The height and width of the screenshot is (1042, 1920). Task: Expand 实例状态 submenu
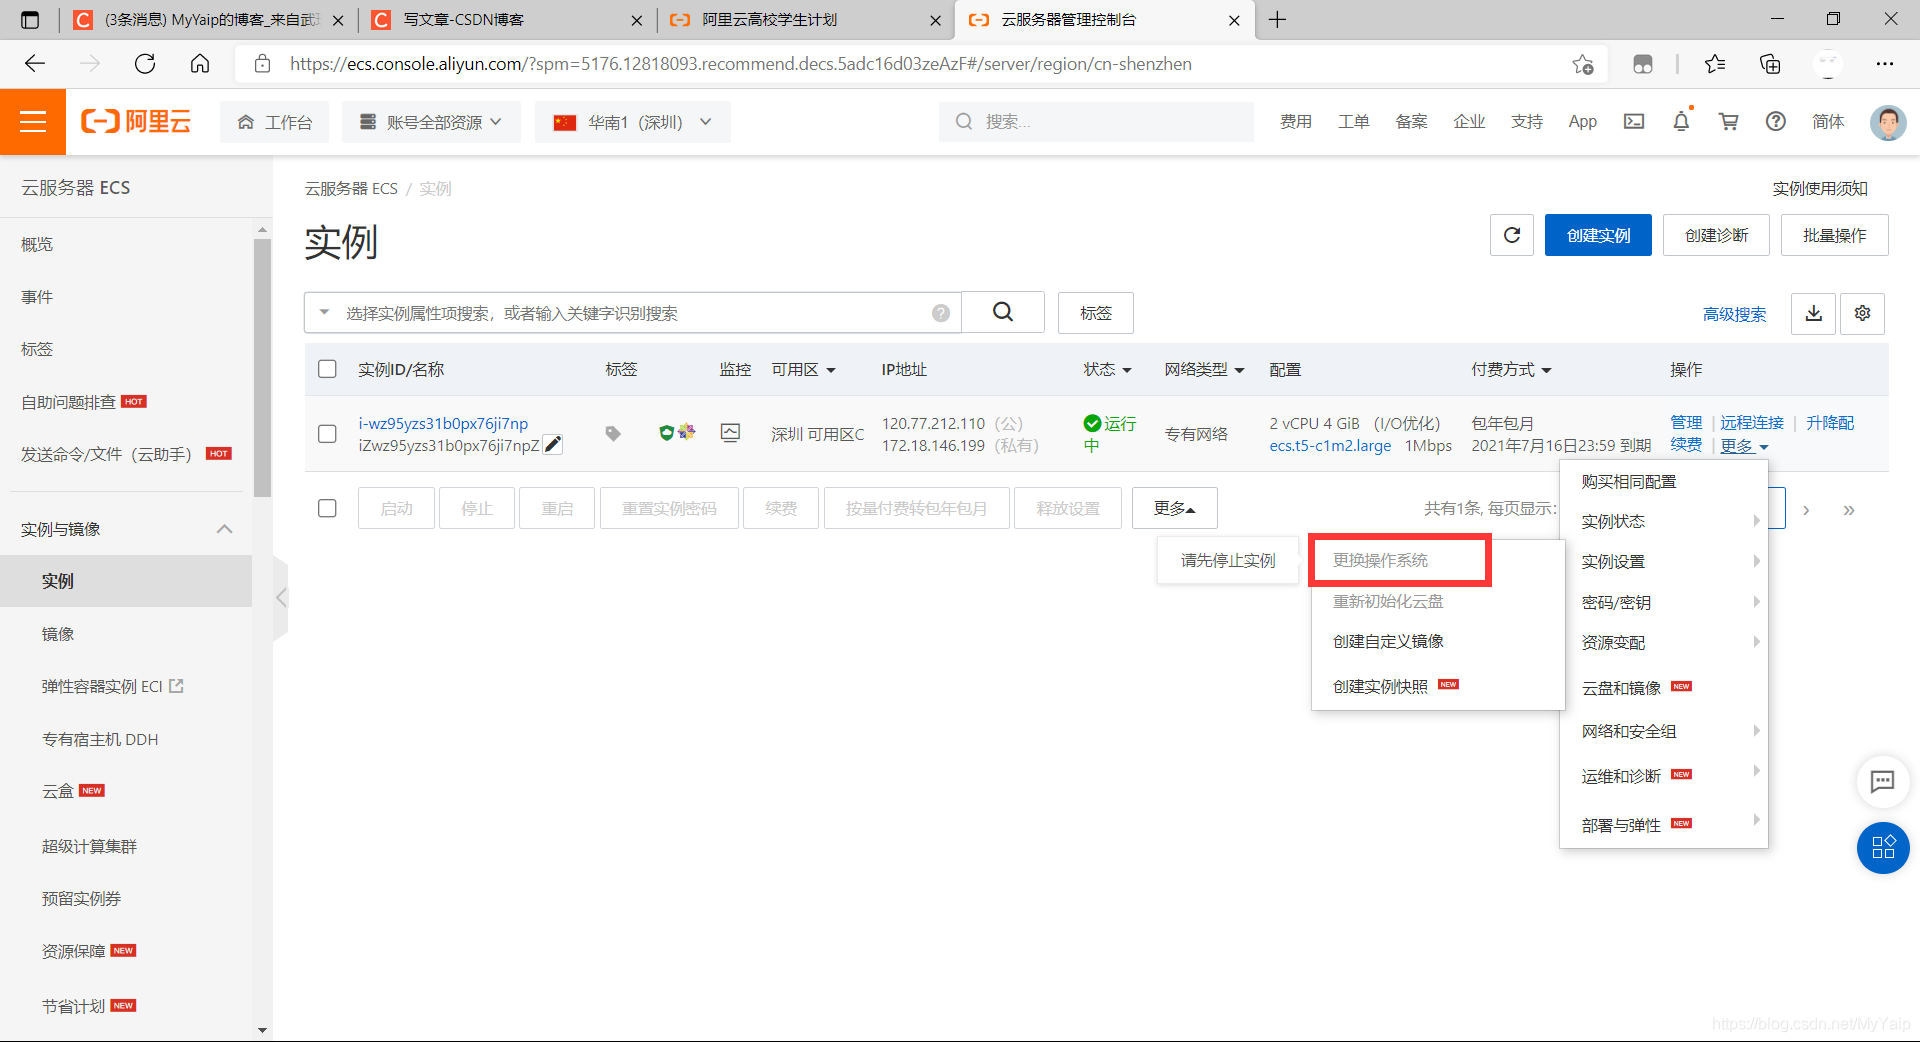pos(1663,521)
